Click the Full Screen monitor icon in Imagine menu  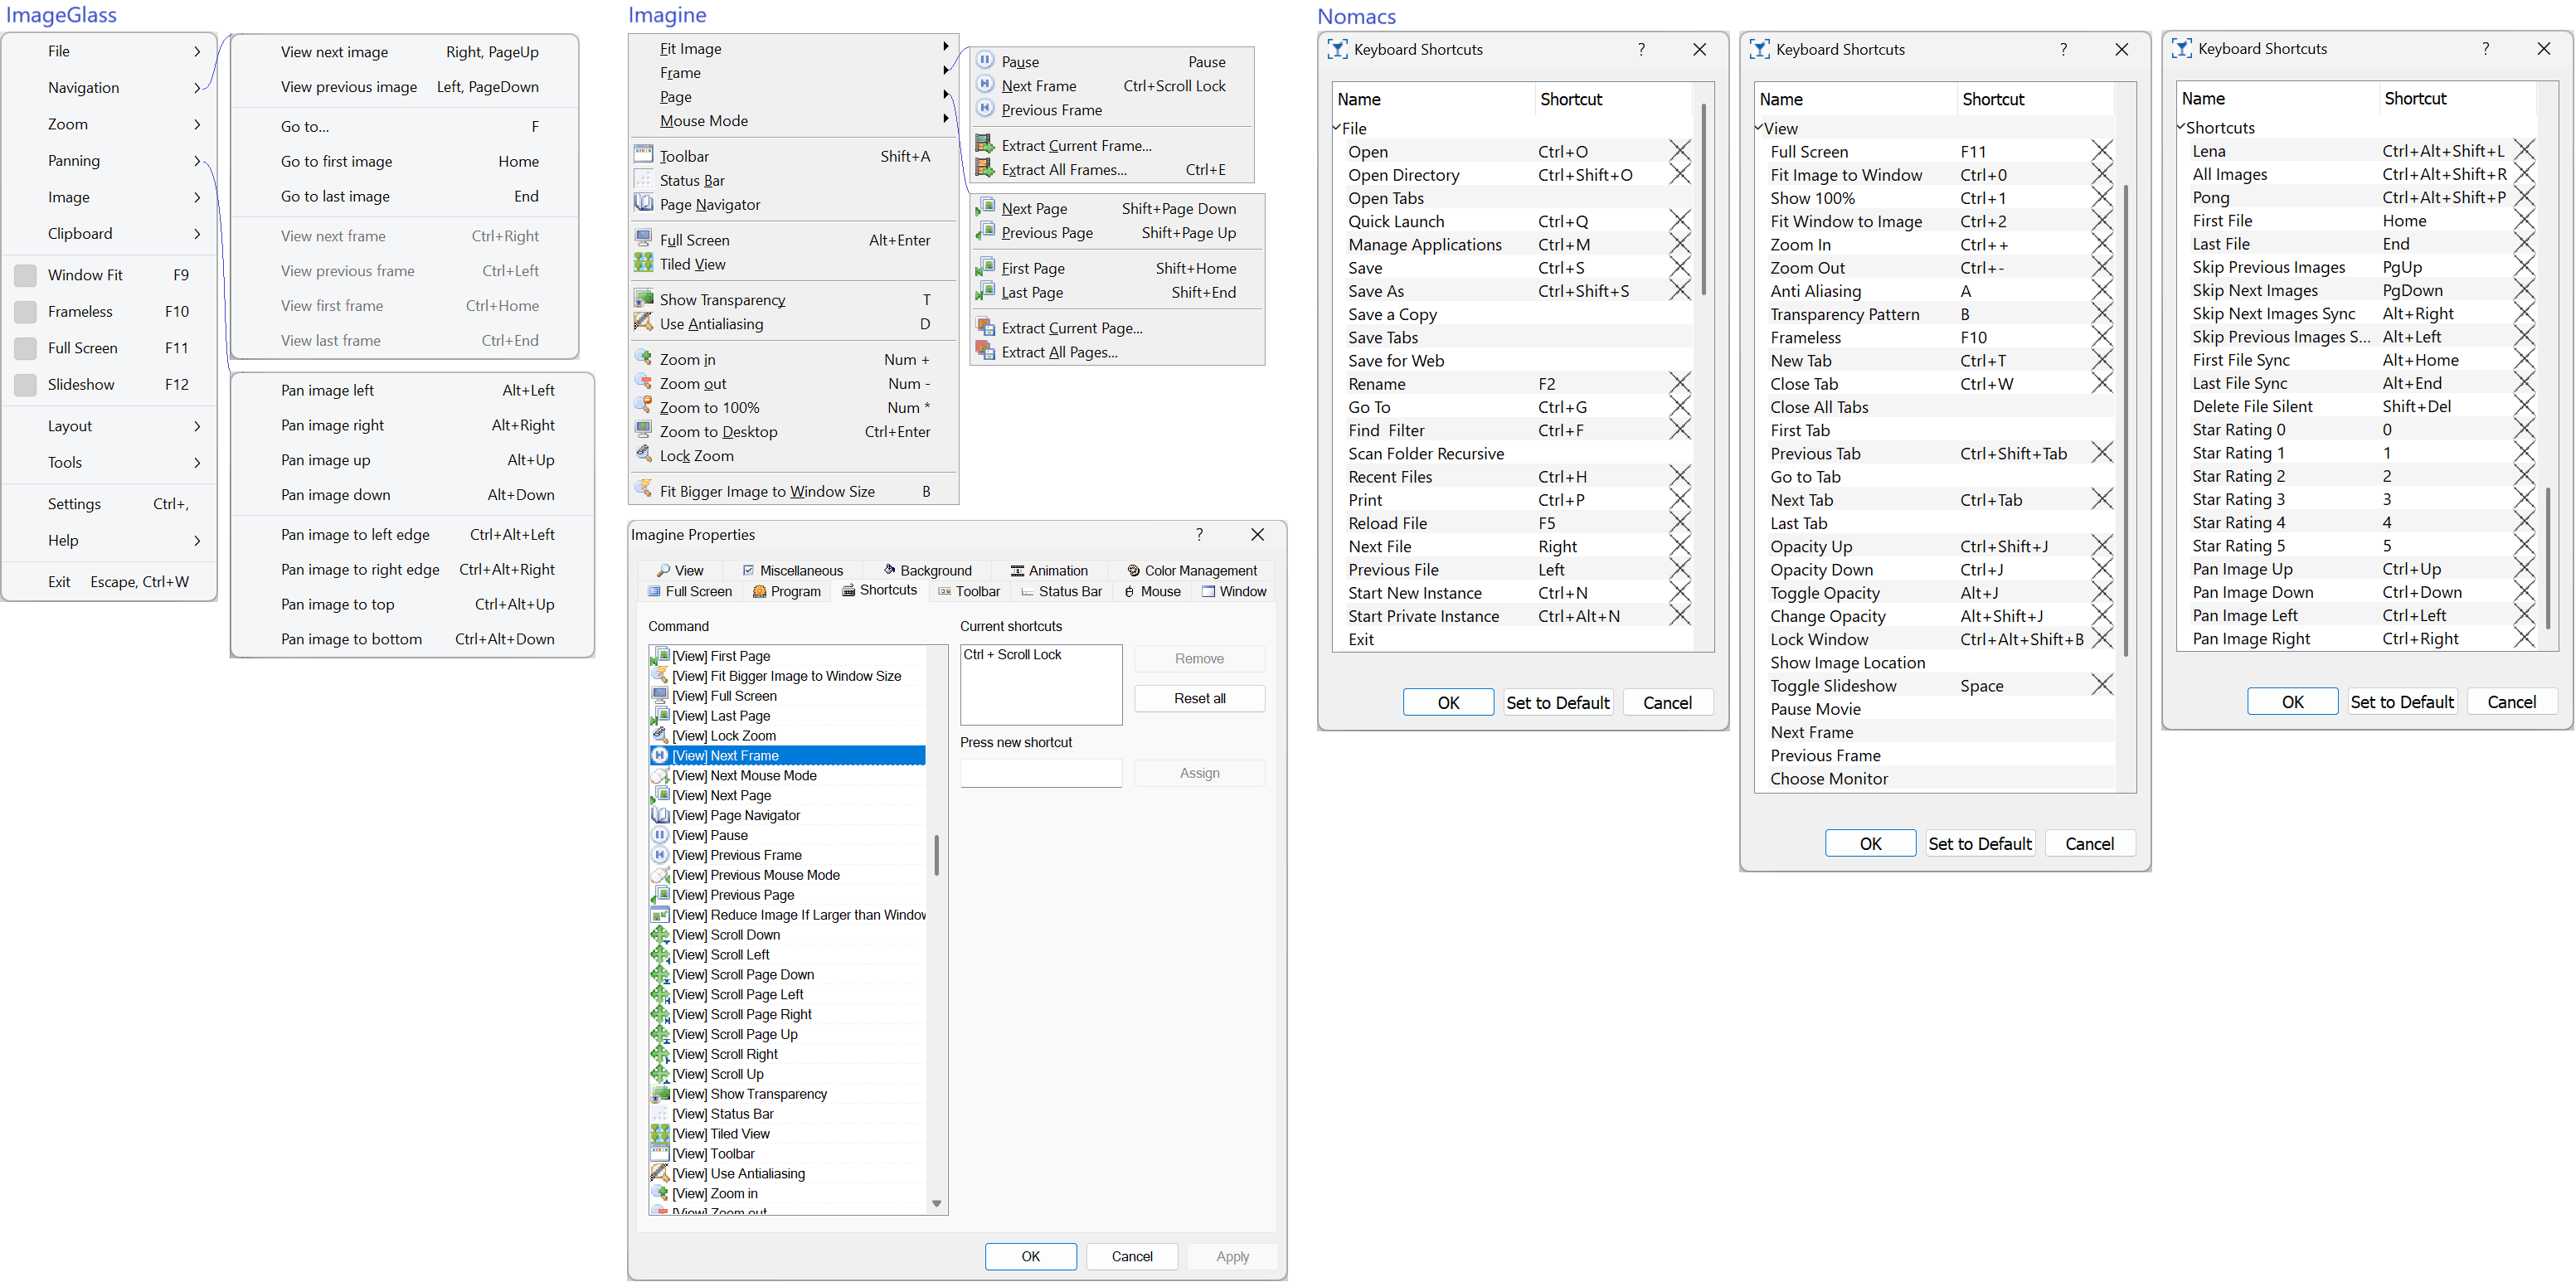pyautogui.click(x=643, y=240)
